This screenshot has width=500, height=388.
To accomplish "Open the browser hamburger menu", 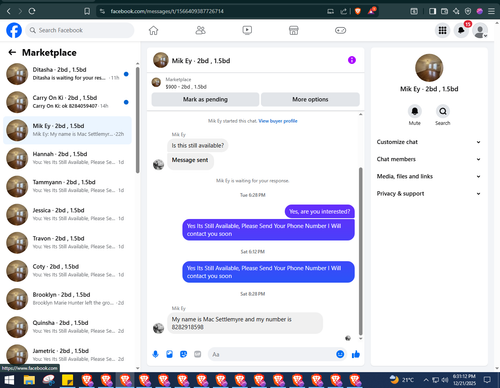I will click(x=491, y=11).
